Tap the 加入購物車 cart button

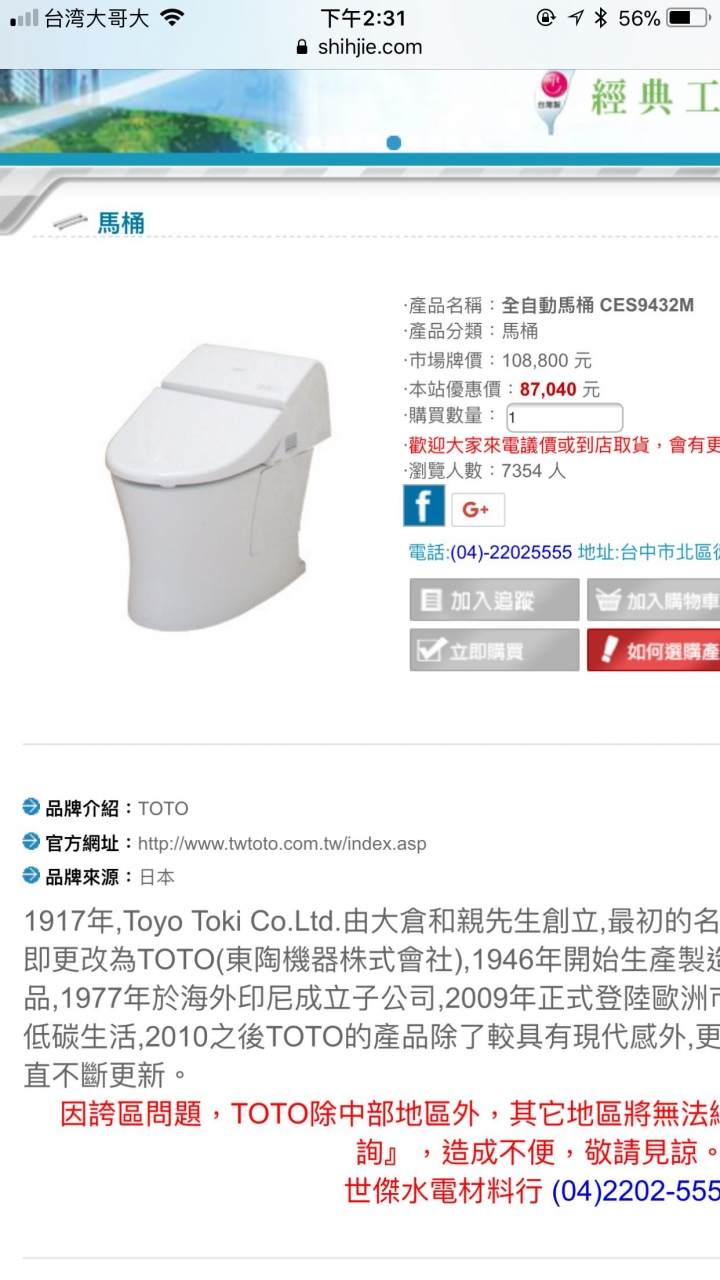click(653, 600)
